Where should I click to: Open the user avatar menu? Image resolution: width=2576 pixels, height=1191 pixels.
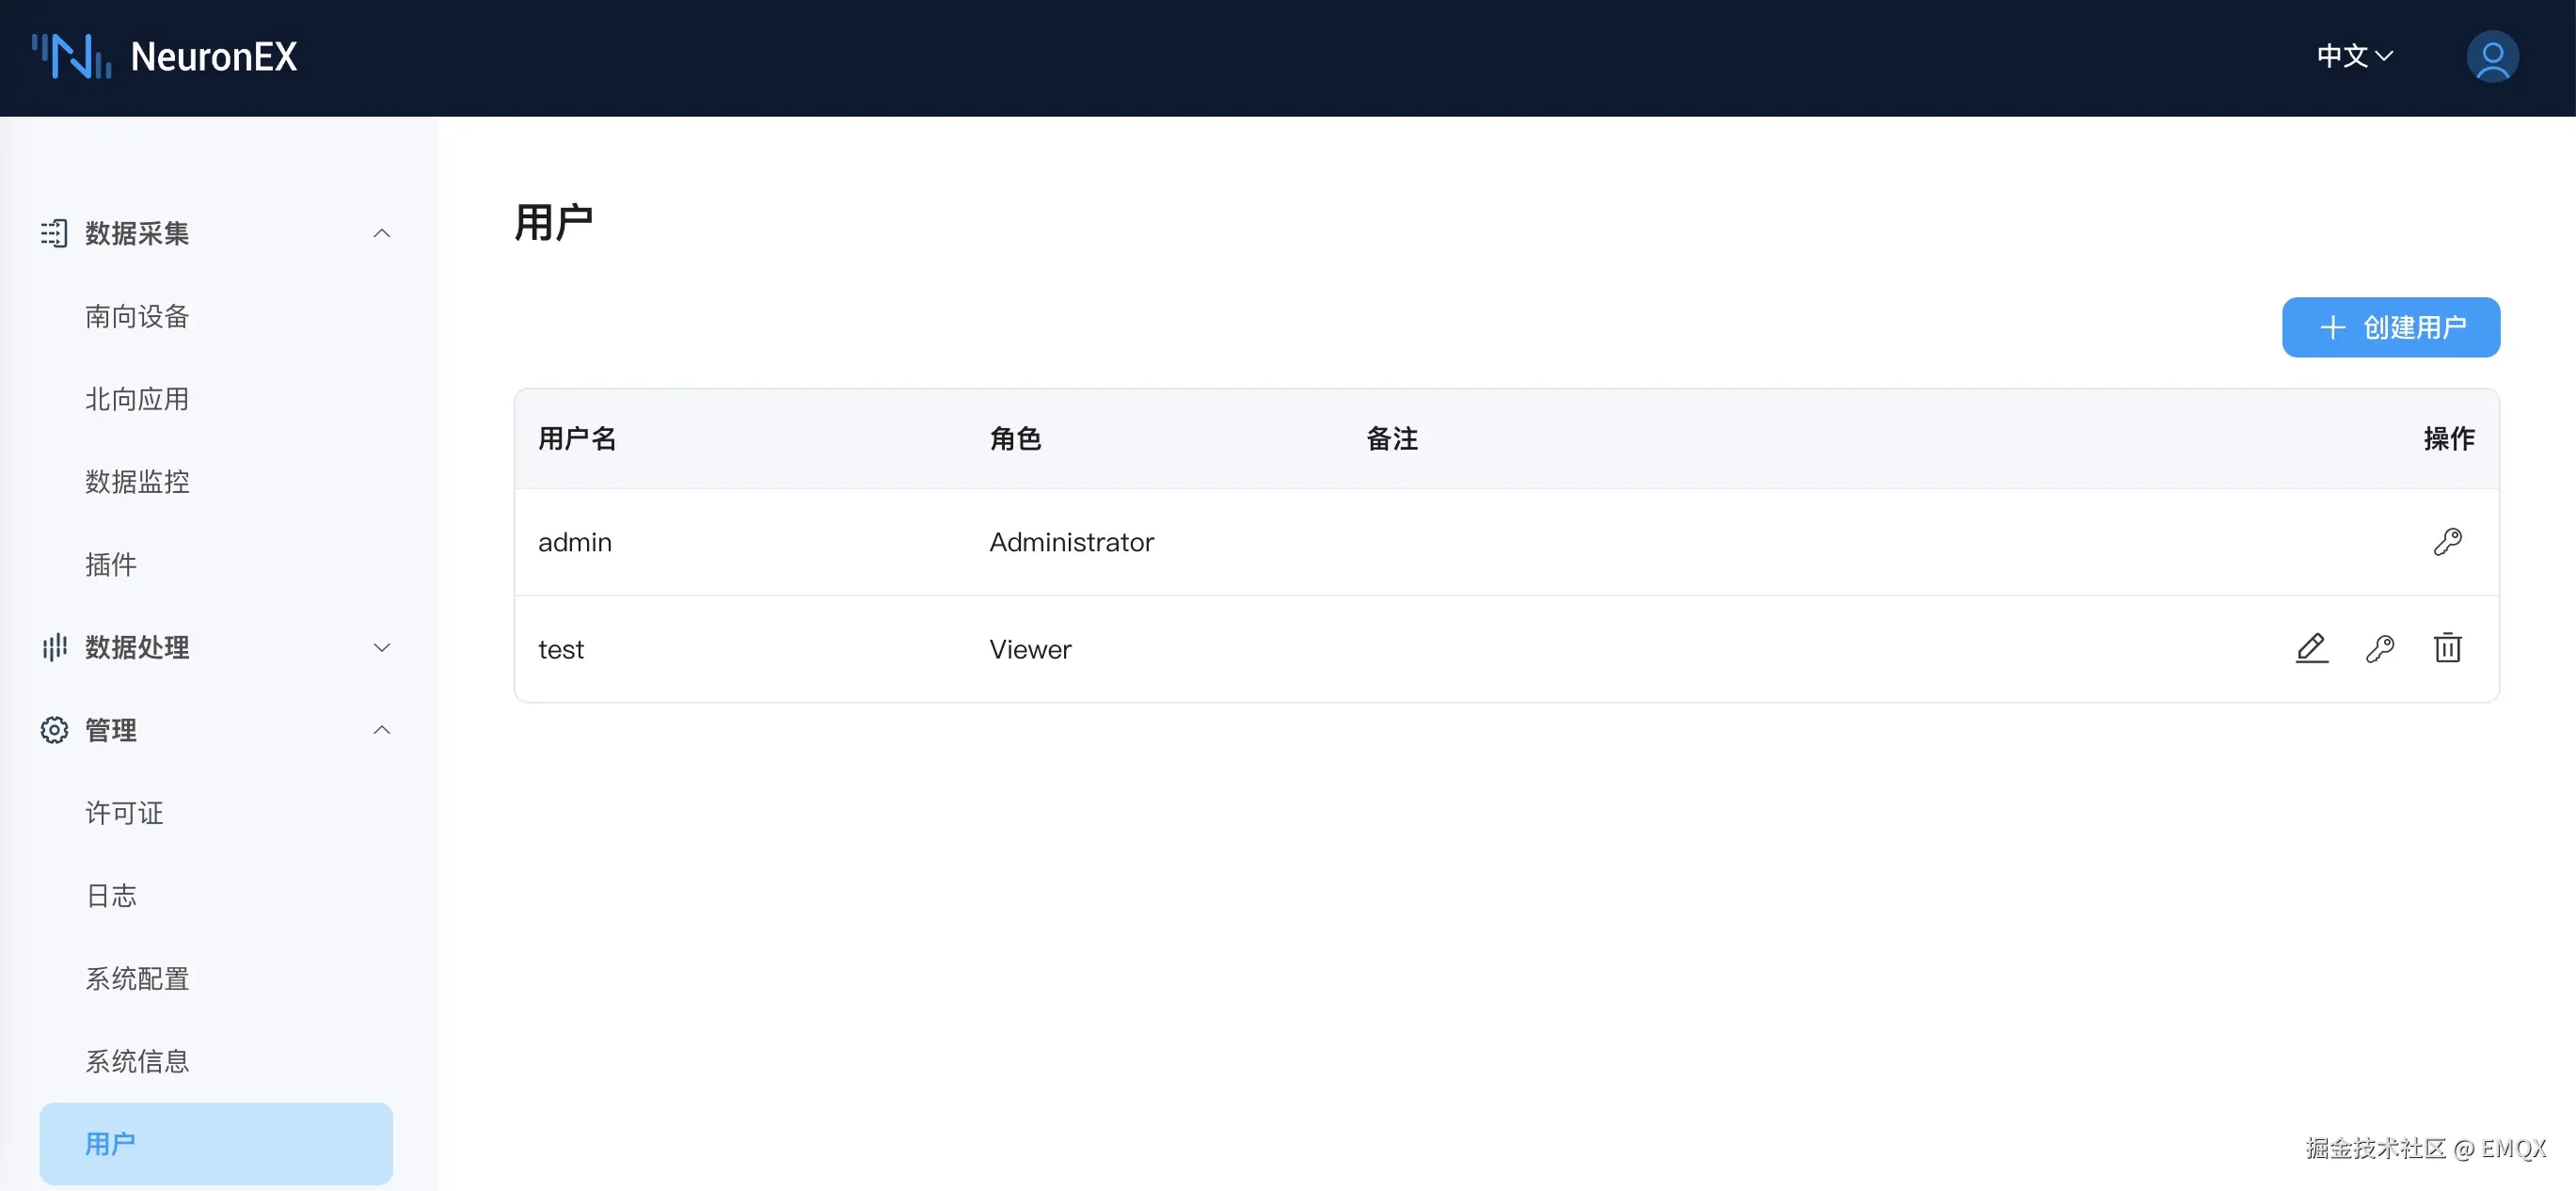click(2492, 57)
